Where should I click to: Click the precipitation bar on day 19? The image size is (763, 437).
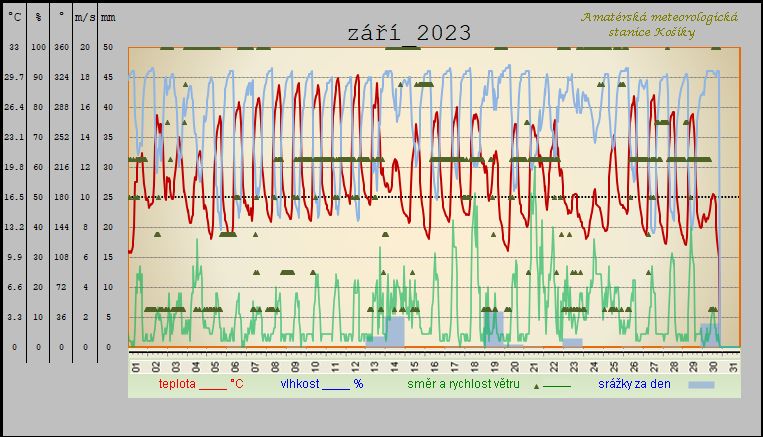coord(493,329)
